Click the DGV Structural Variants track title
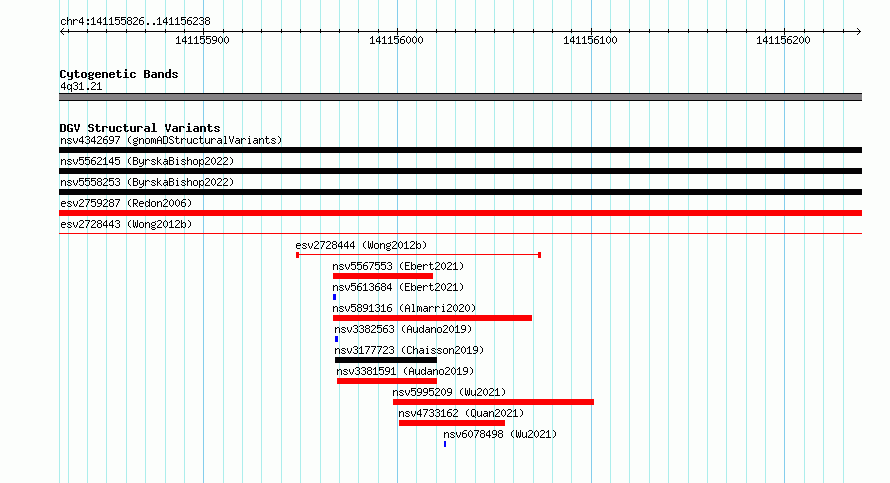This screenshot has height=483, width=890. [x=140, y=128]
